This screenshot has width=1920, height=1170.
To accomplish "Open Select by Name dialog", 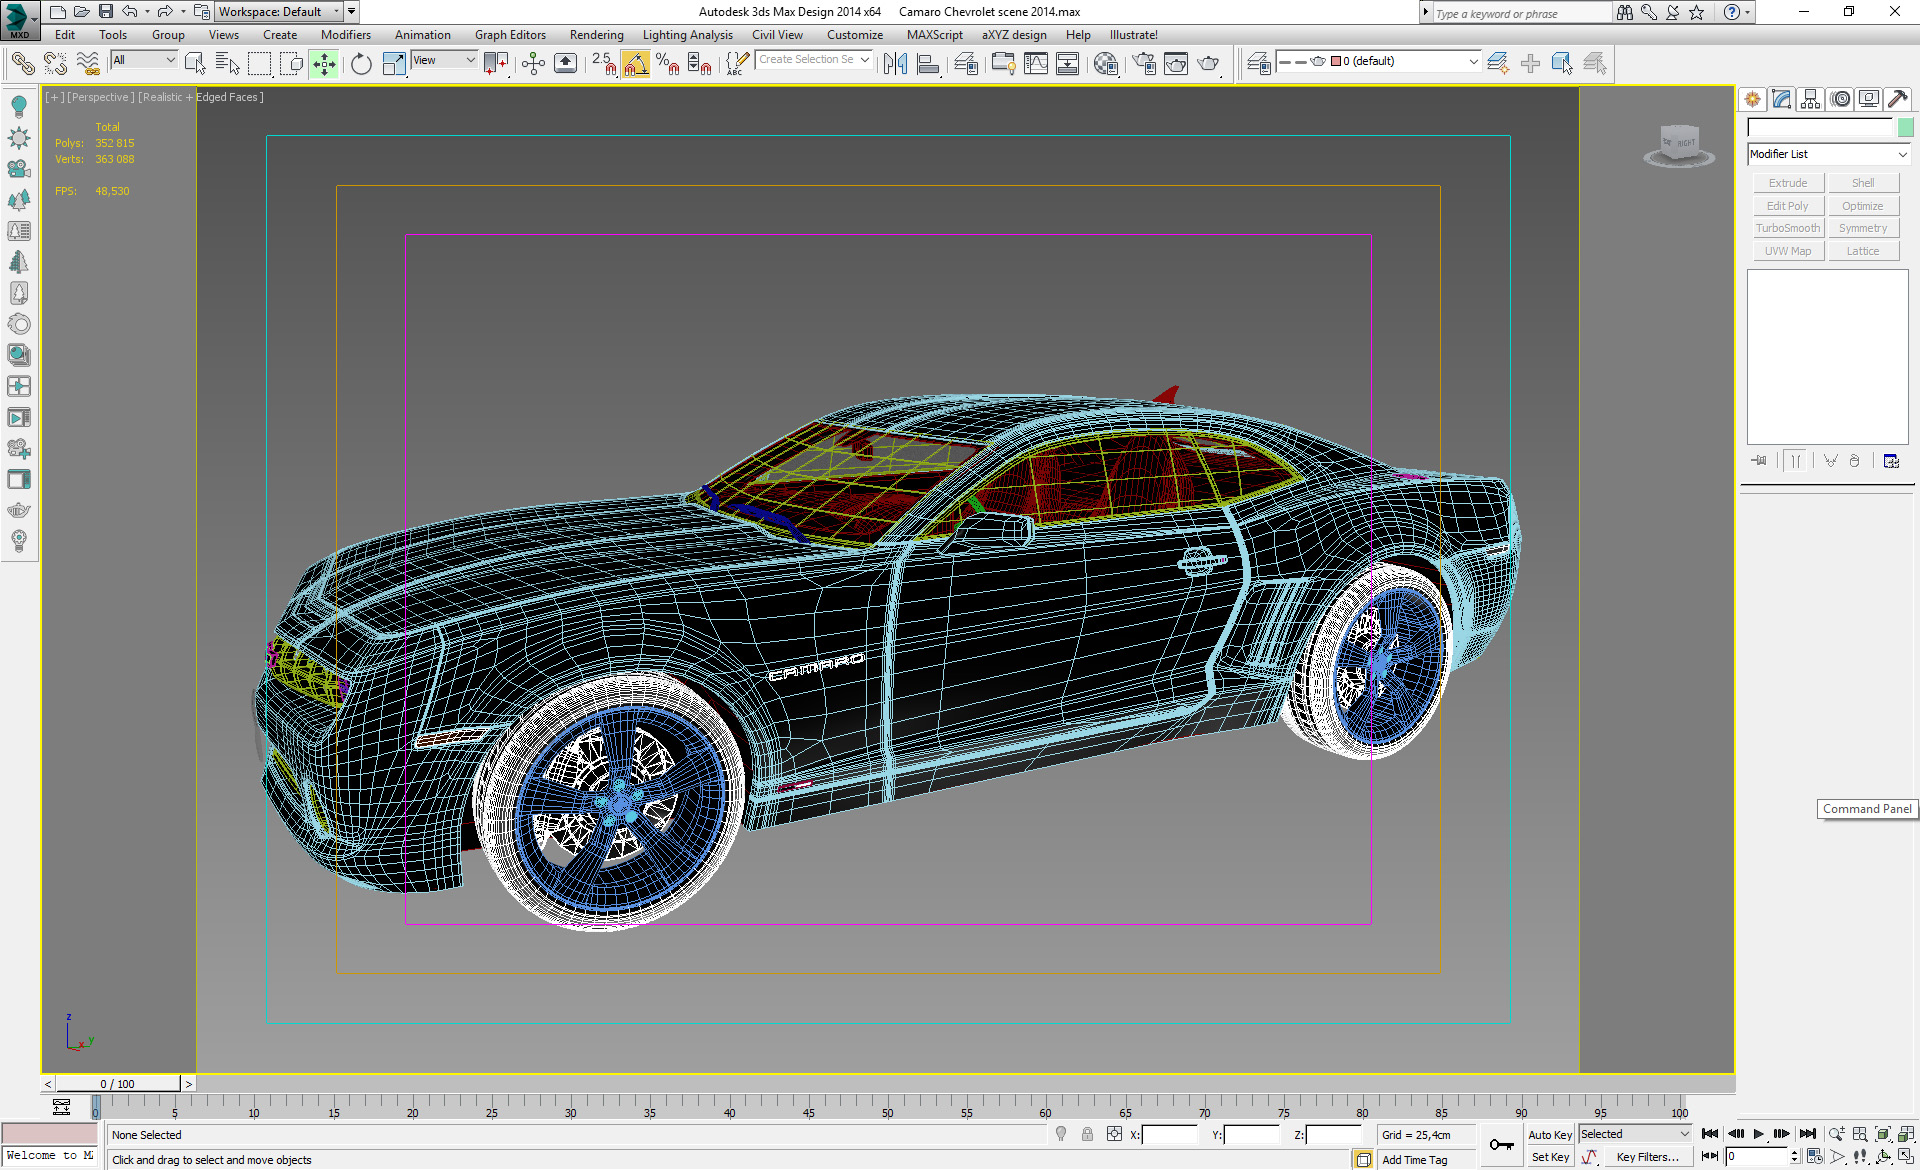I will click(227, 64).
